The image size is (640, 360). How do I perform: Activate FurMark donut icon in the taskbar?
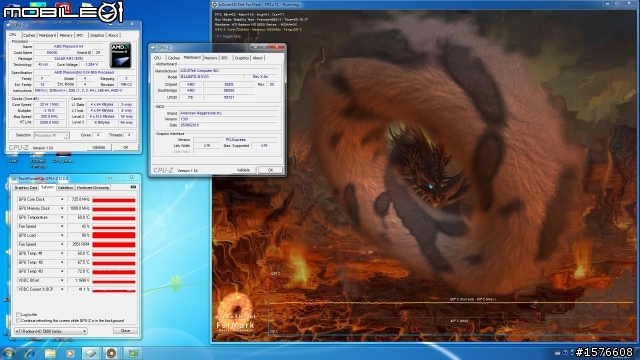click(x=111, y=353)
